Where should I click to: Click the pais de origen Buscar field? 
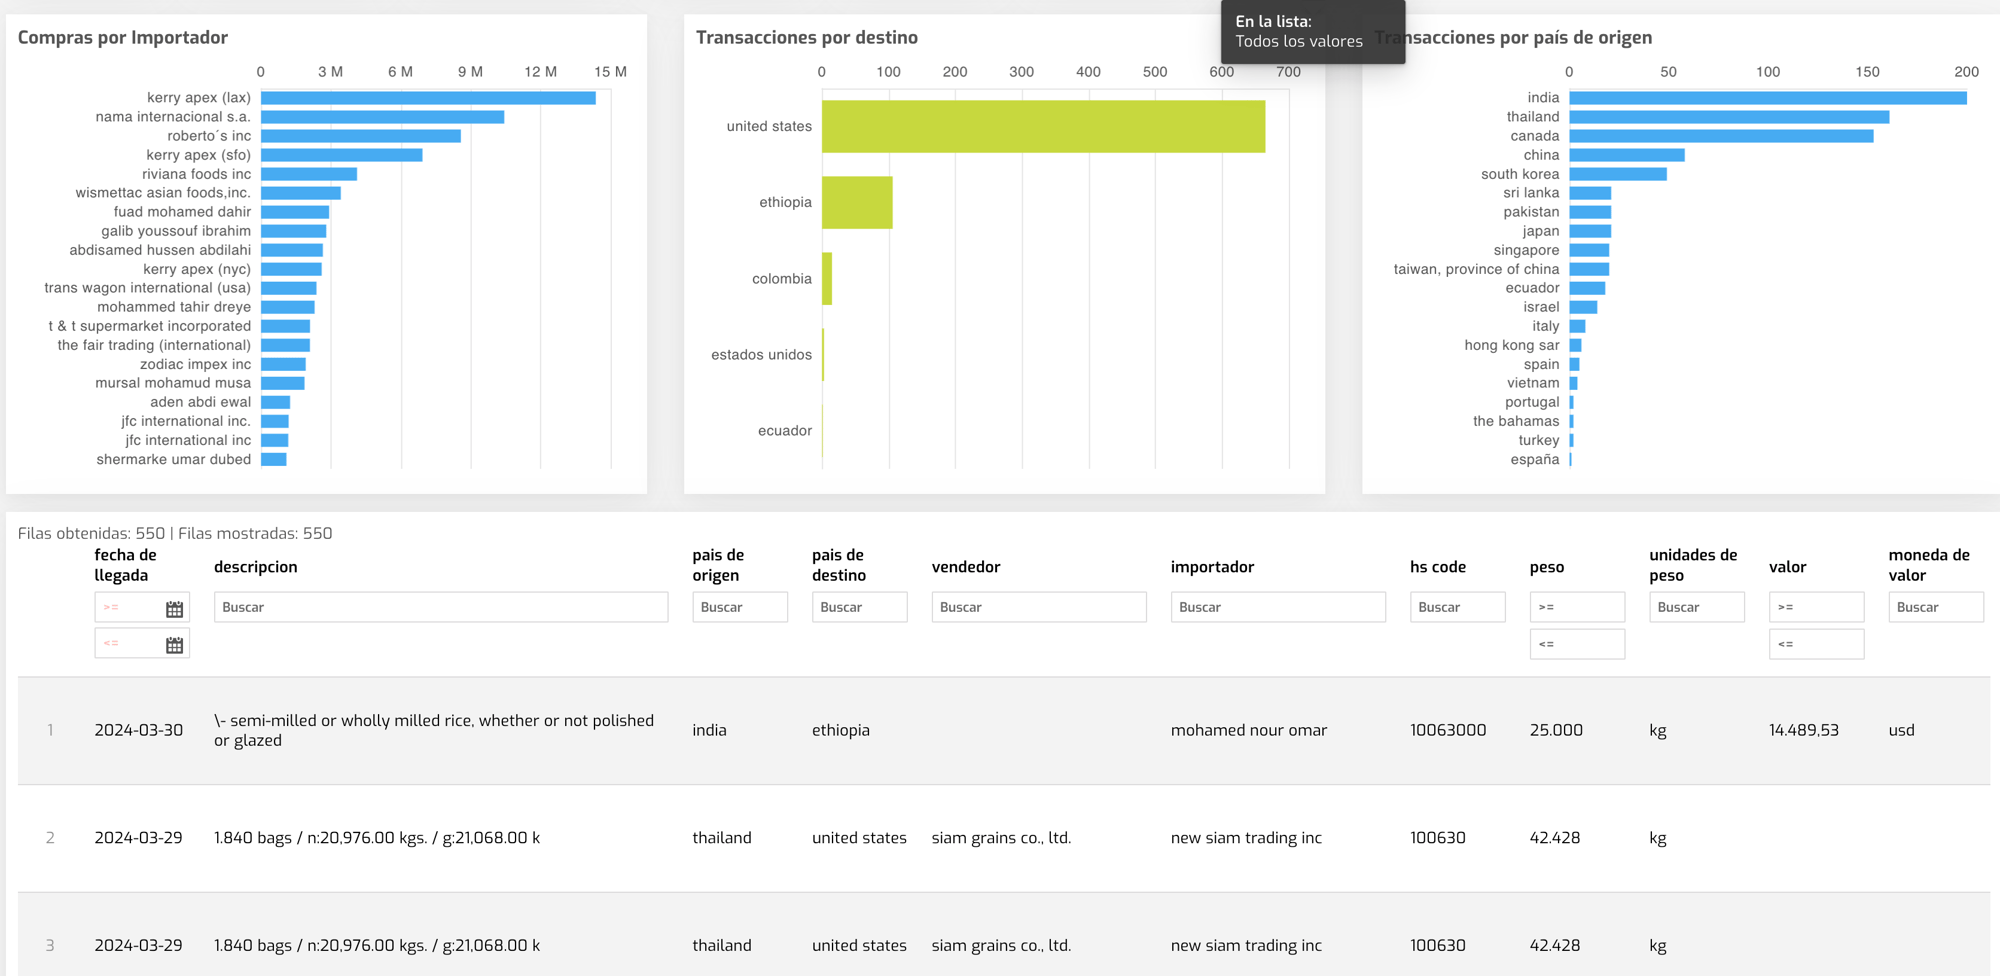[x=739, y=607]
